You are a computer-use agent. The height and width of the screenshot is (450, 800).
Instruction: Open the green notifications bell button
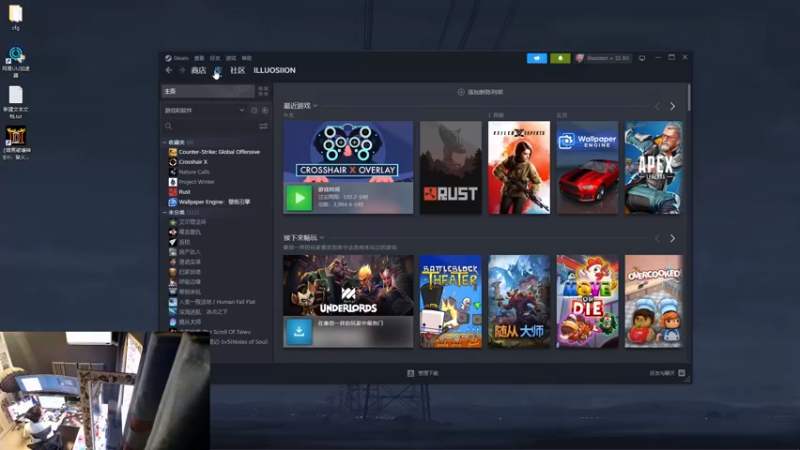pyautogui.click(x=560, y=58)
